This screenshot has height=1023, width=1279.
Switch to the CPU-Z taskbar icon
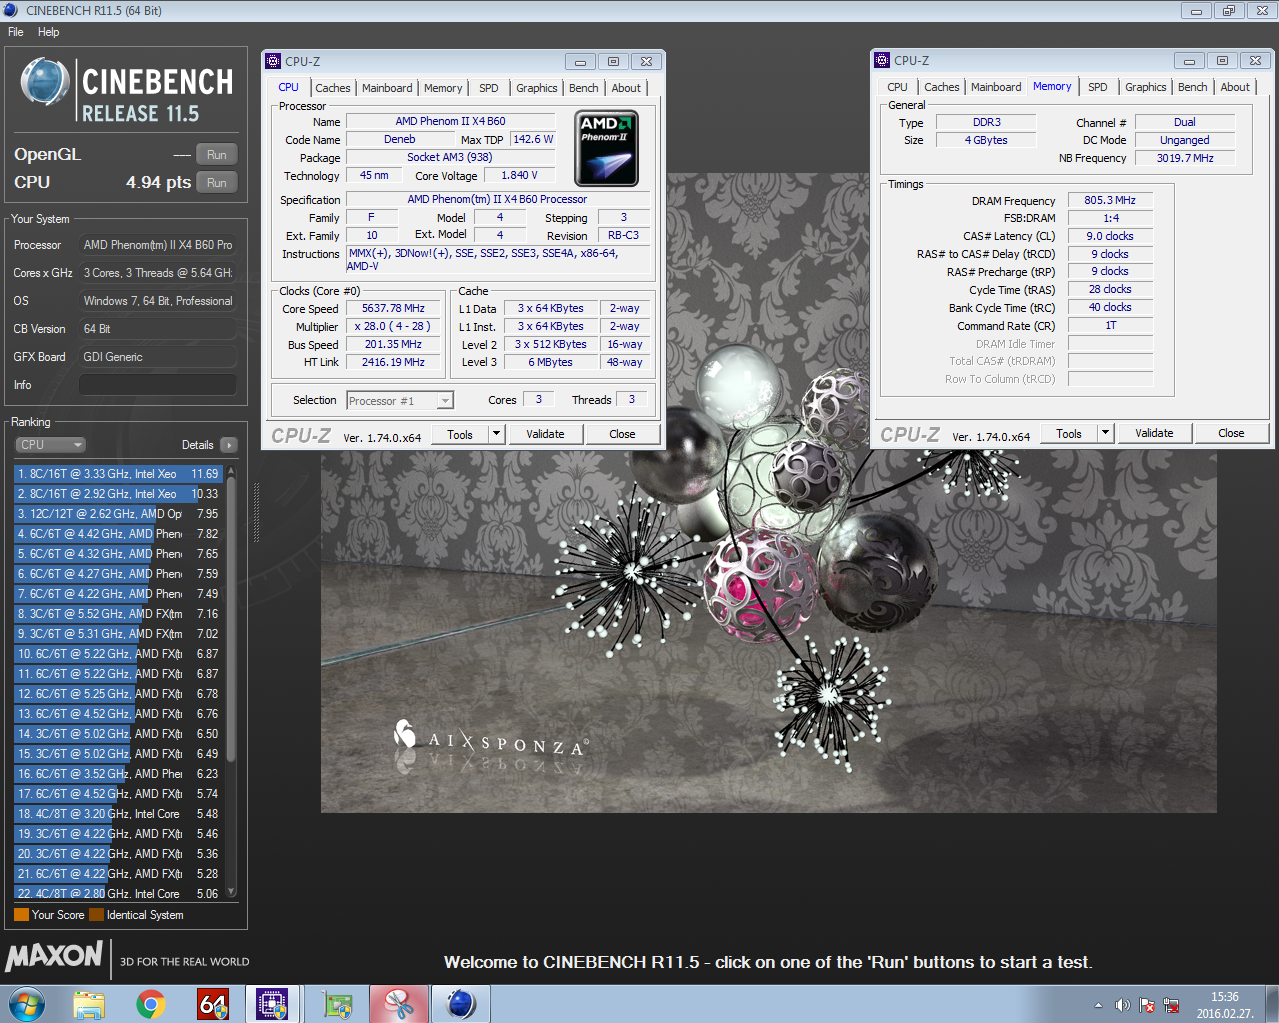273,1004
